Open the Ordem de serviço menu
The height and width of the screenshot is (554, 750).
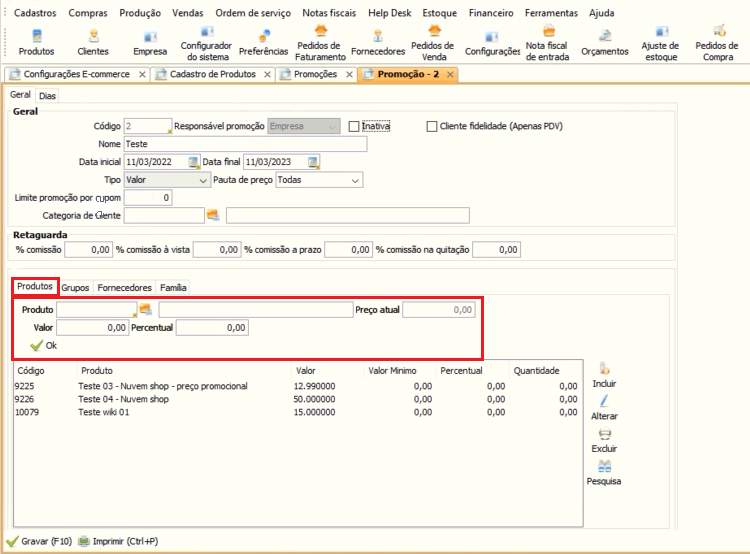pos(253,13)
